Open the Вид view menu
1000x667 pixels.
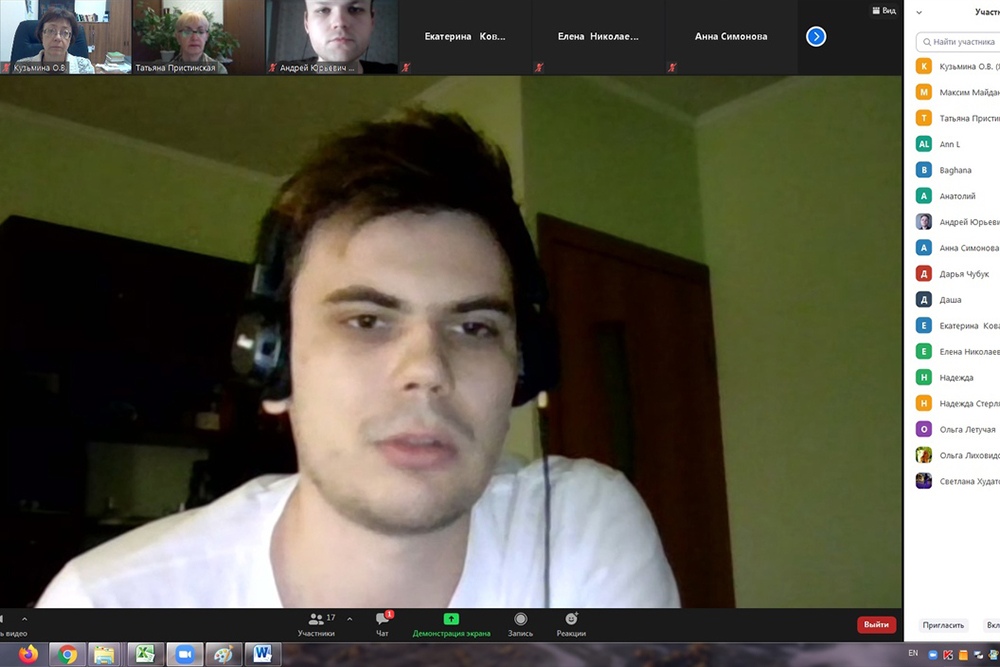point(882,10)
